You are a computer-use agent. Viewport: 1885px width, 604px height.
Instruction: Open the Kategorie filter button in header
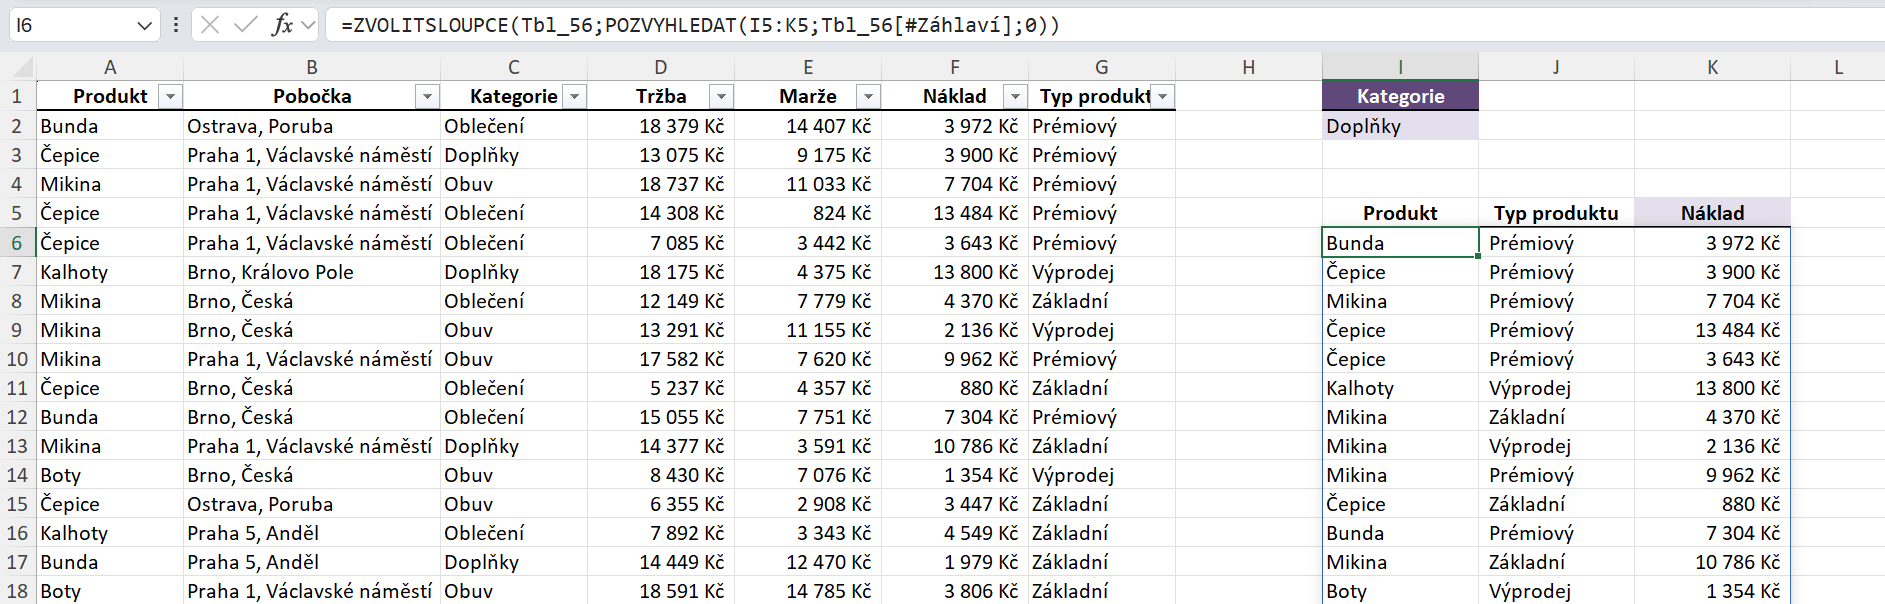click(x=575, y=97)
